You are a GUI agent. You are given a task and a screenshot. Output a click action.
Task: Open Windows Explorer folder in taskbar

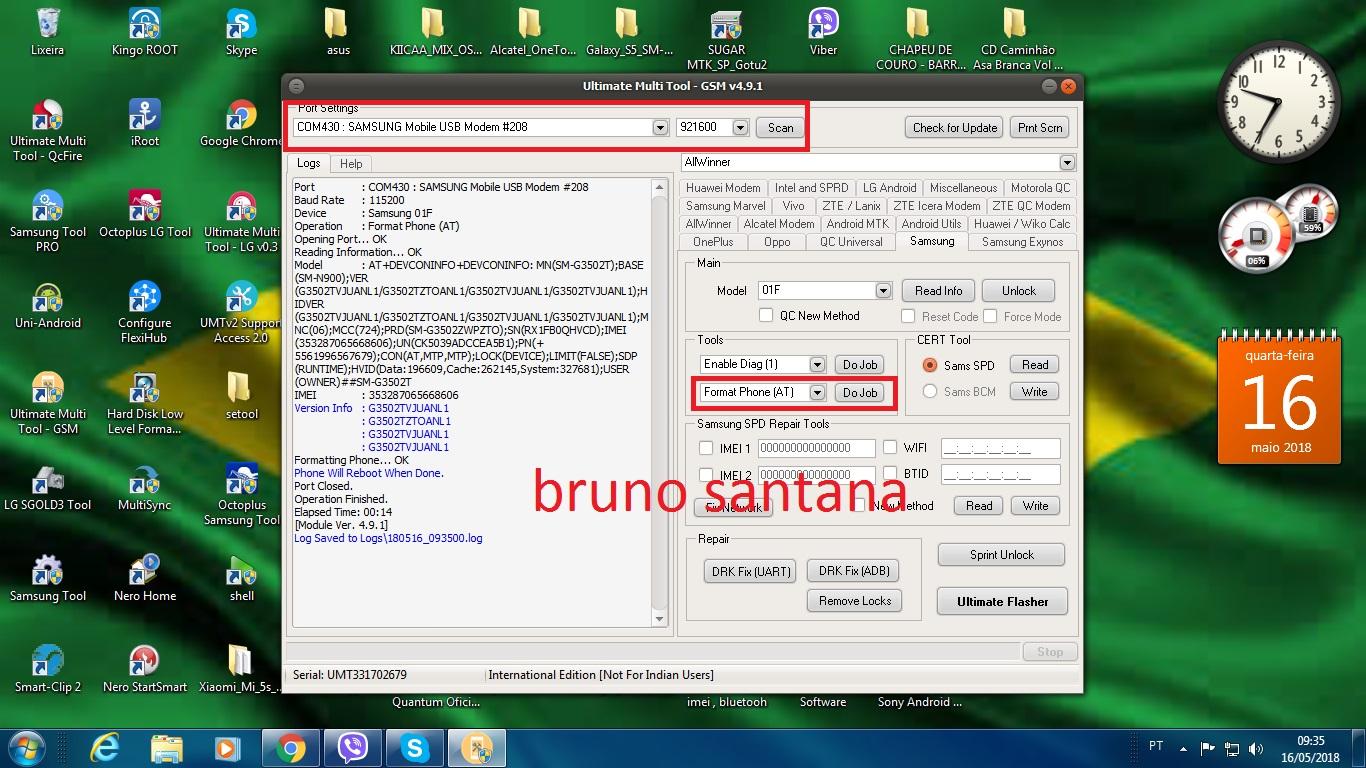pyautogui.click(x=167, y=748)
